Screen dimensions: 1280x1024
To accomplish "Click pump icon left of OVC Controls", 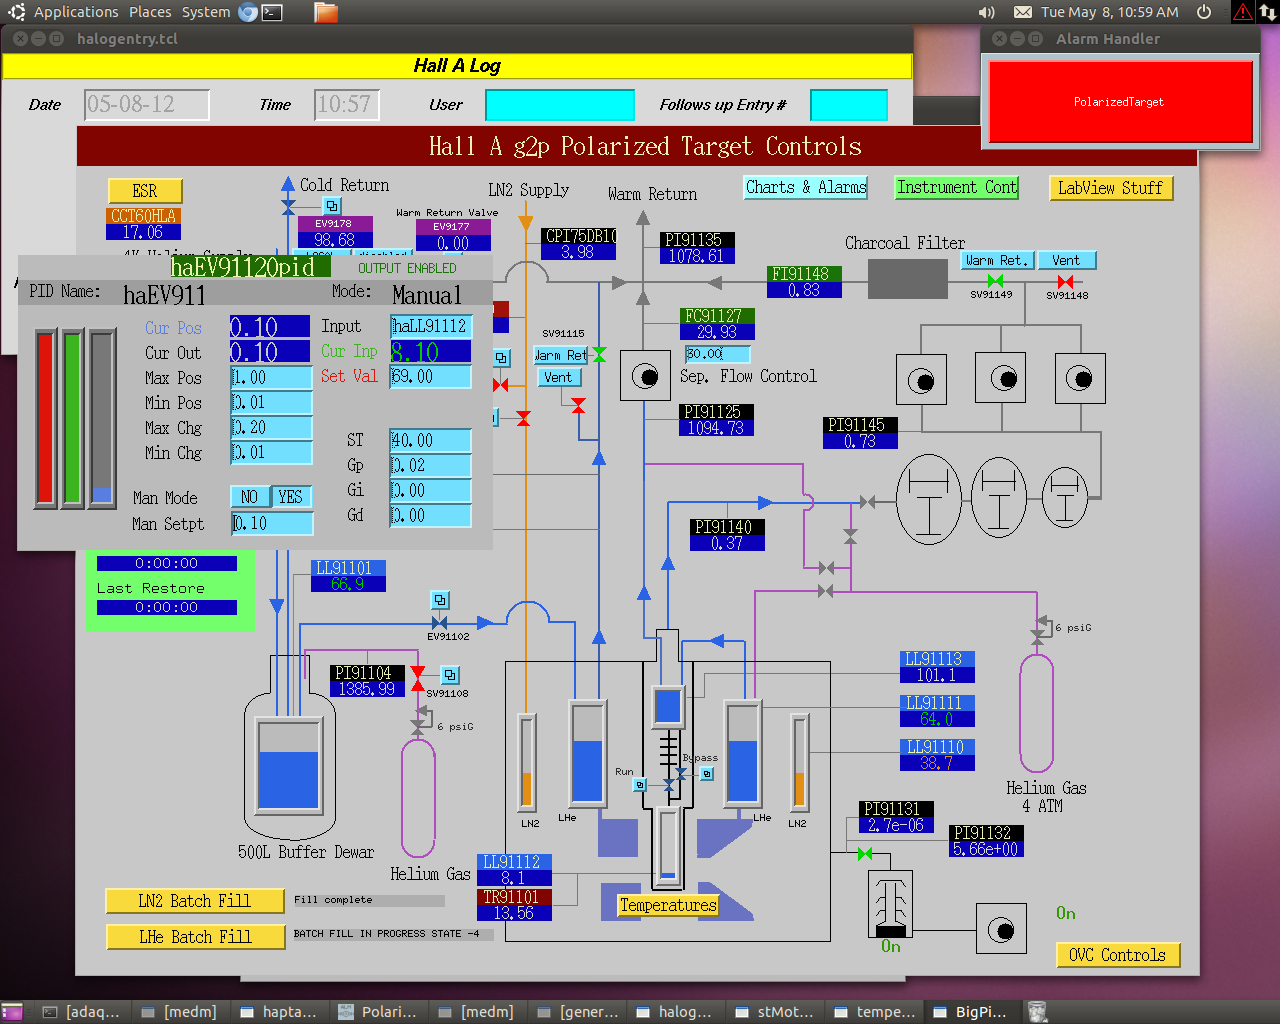I will 1001,930.
